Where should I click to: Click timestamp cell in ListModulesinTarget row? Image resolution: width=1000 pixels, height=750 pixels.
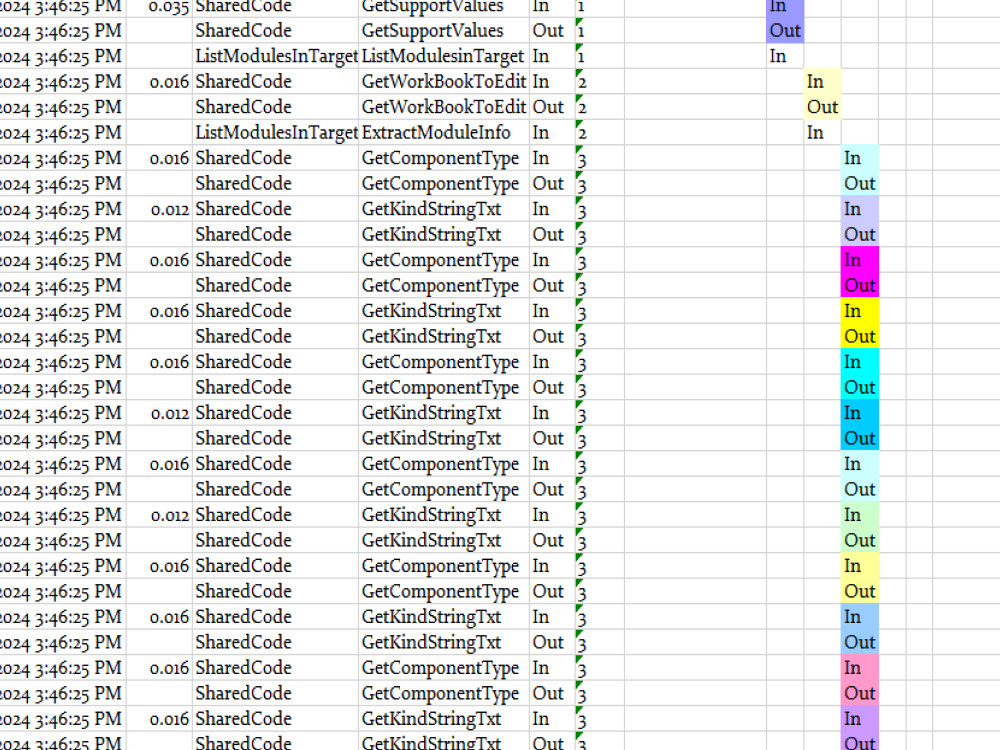coord(62,56)
